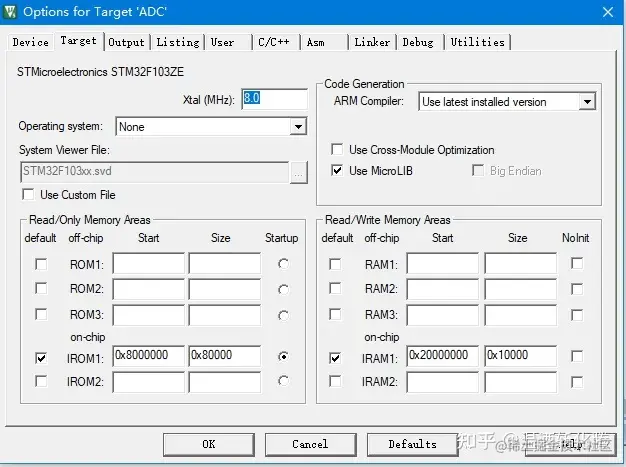Expand the Operating system dropdown
Screen dimensions: 626x467
[298, 127]
